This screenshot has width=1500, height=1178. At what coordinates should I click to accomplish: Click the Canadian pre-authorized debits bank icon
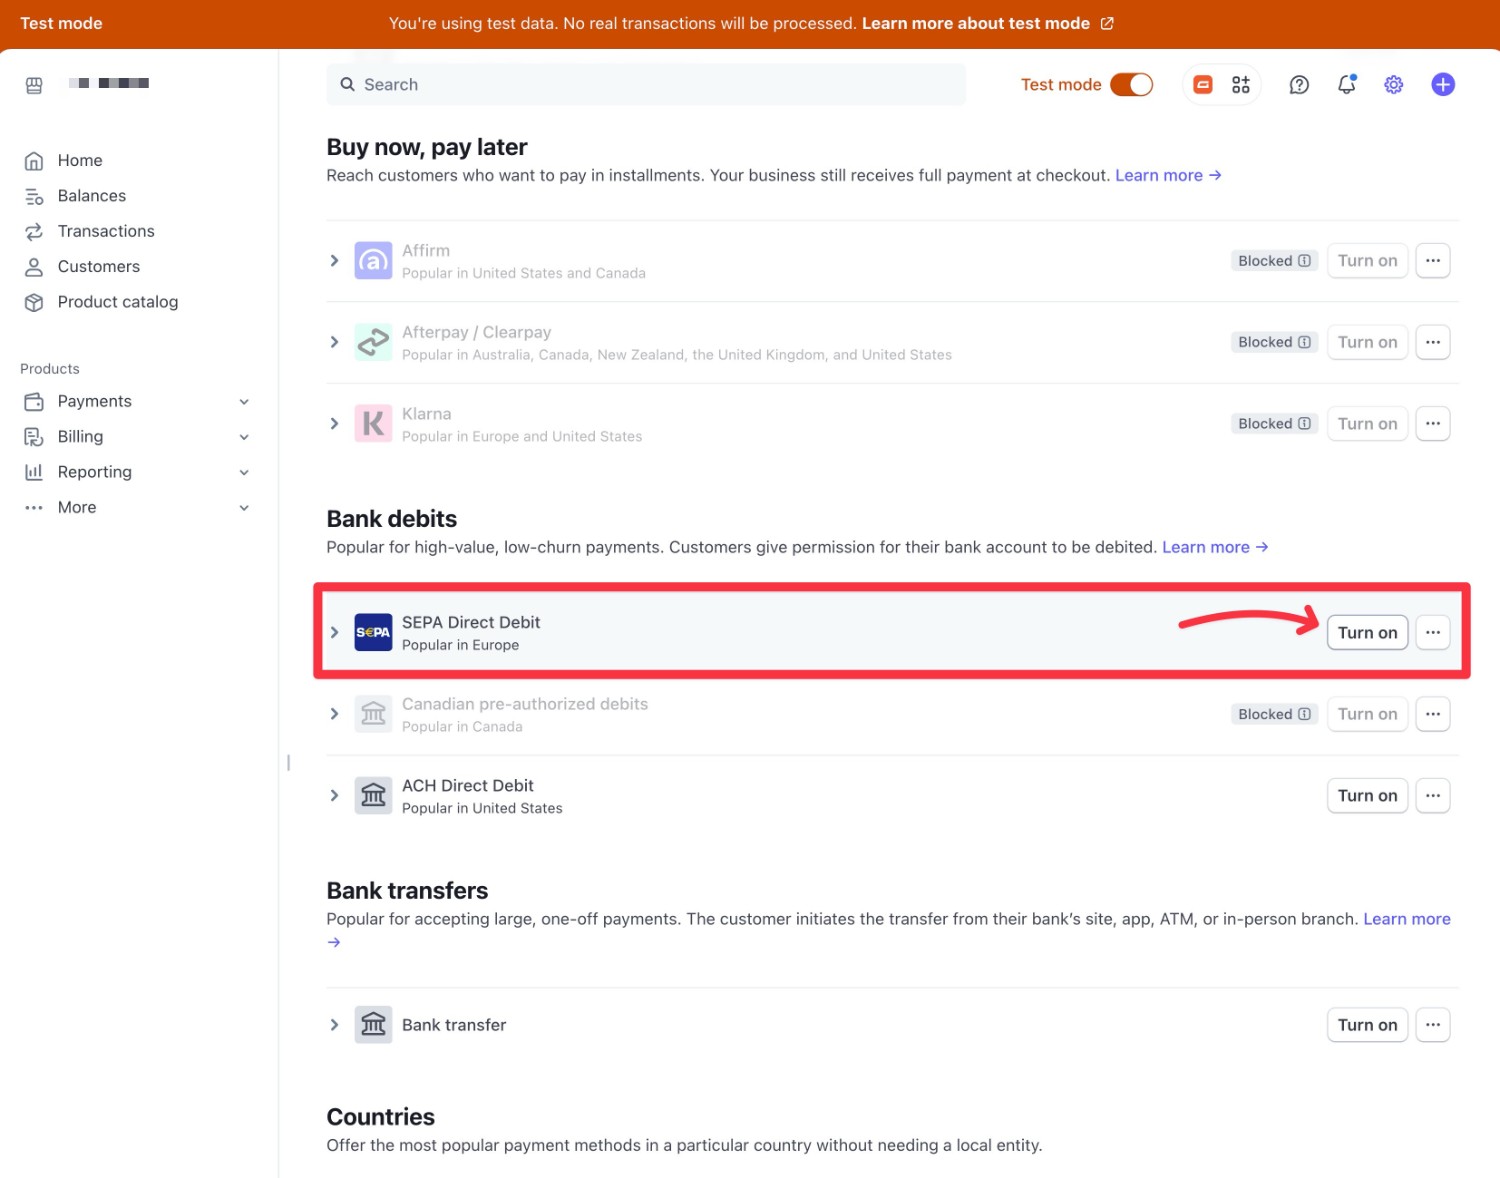point(373,714)
